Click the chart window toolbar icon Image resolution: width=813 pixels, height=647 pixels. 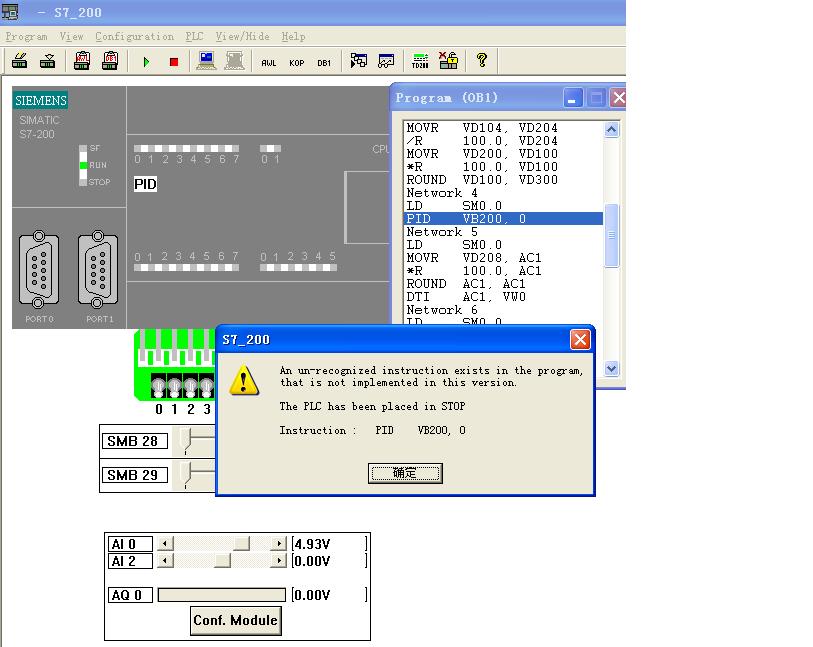click(386, 61)
